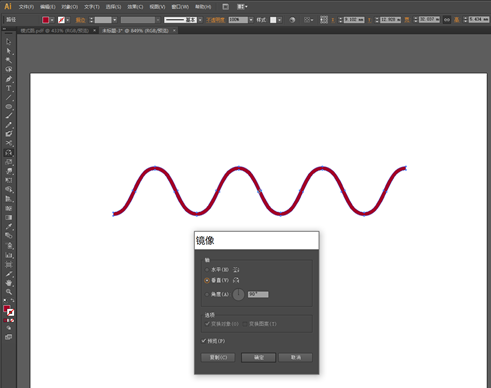Click Cancel button in Reflect dialog
The image size is (491, 388).
(x=296, y=357)
